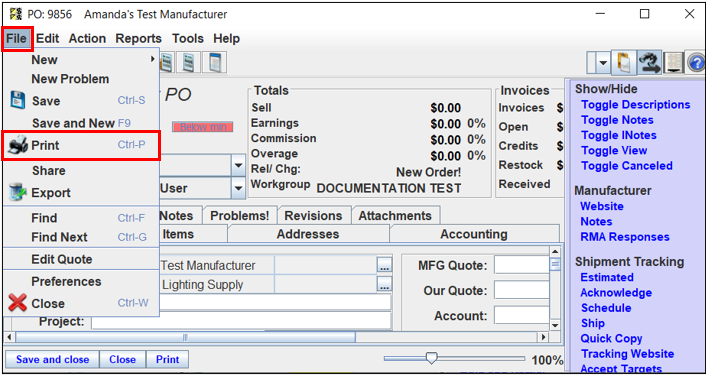Open the Addresses tab
This screenshot has height=377, width=706.
point(308,234)
